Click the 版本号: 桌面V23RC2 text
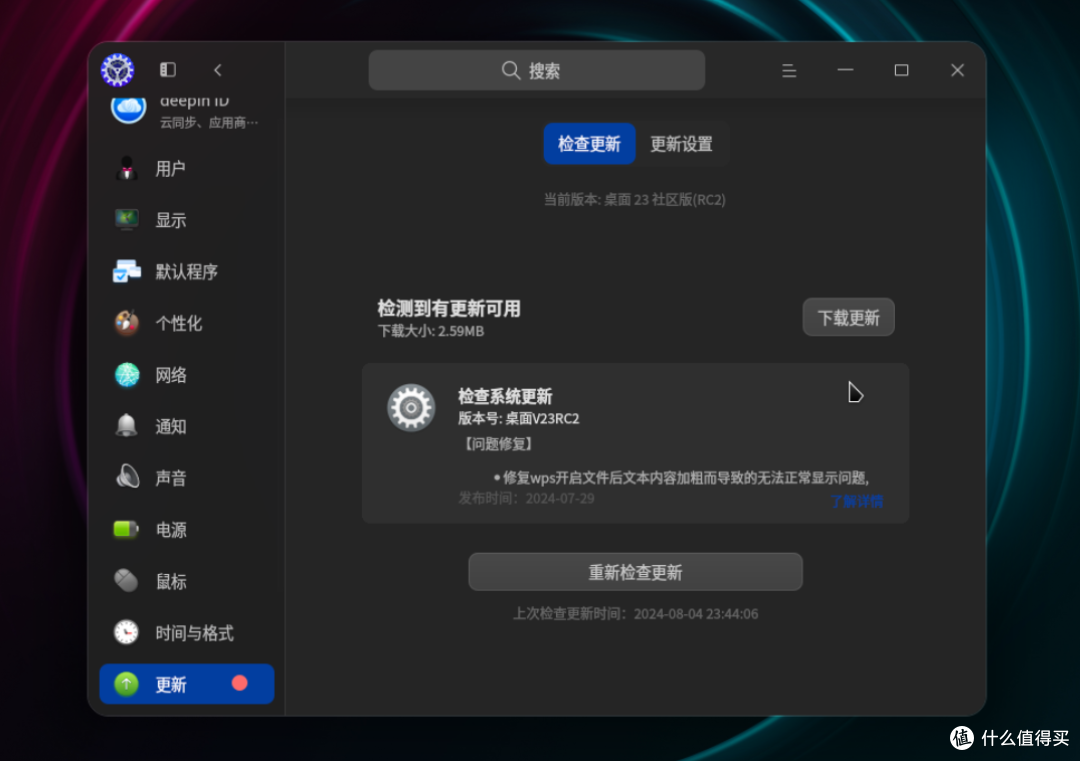This screenshot has height=761, width=1080. 519,418
